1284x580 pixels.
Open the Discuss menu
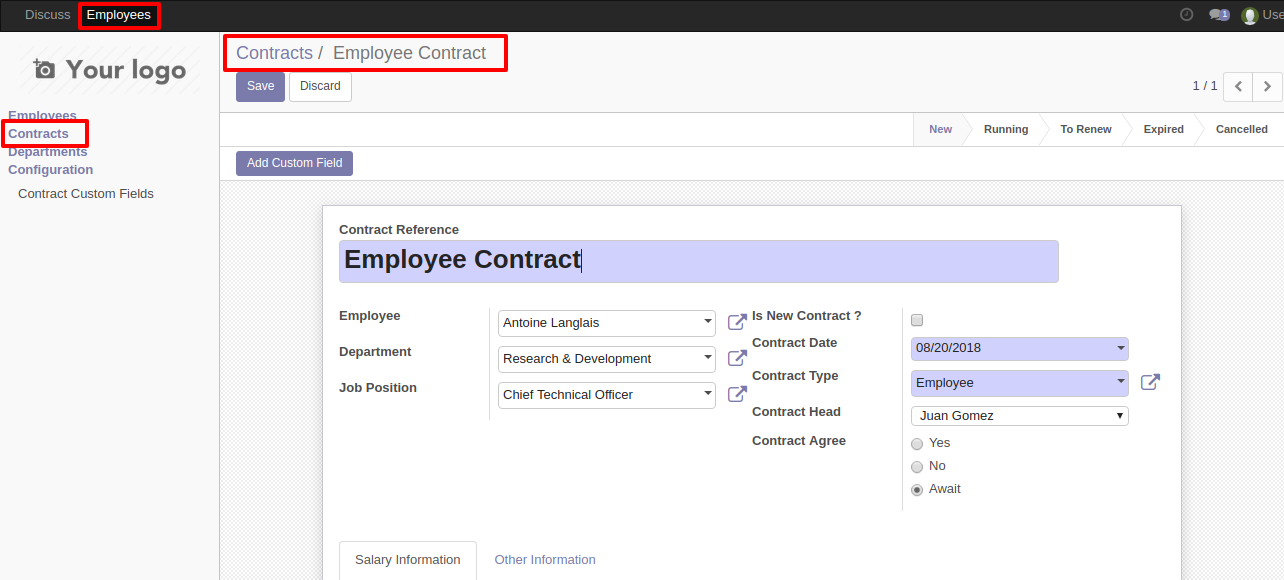click(x=48, y=15)
